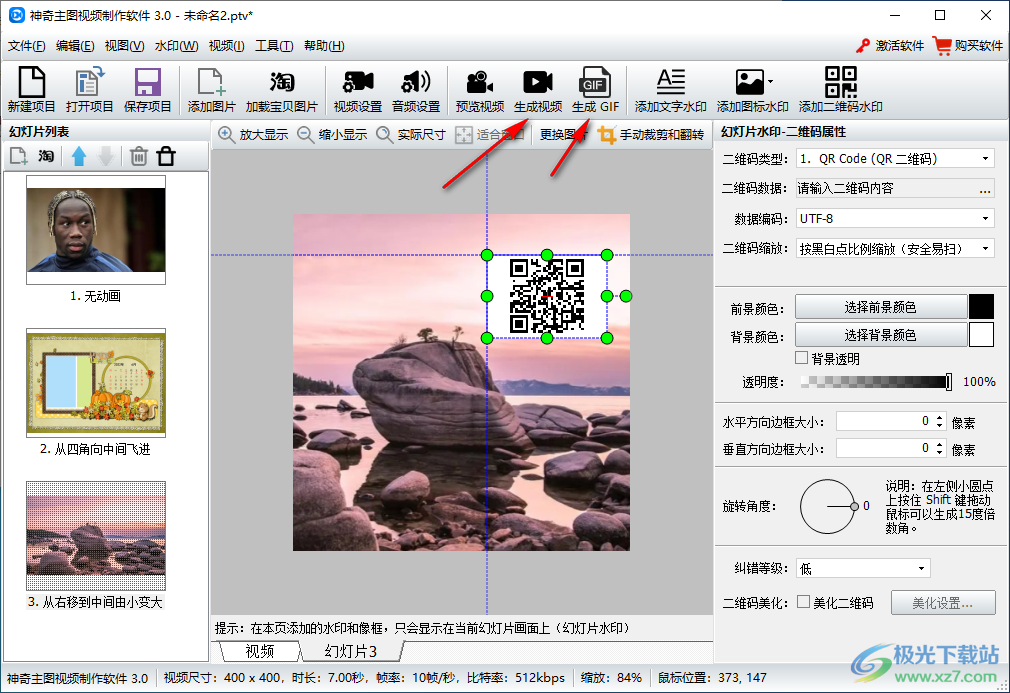Expand the 二维码类型 dropdown

point(985,158)
